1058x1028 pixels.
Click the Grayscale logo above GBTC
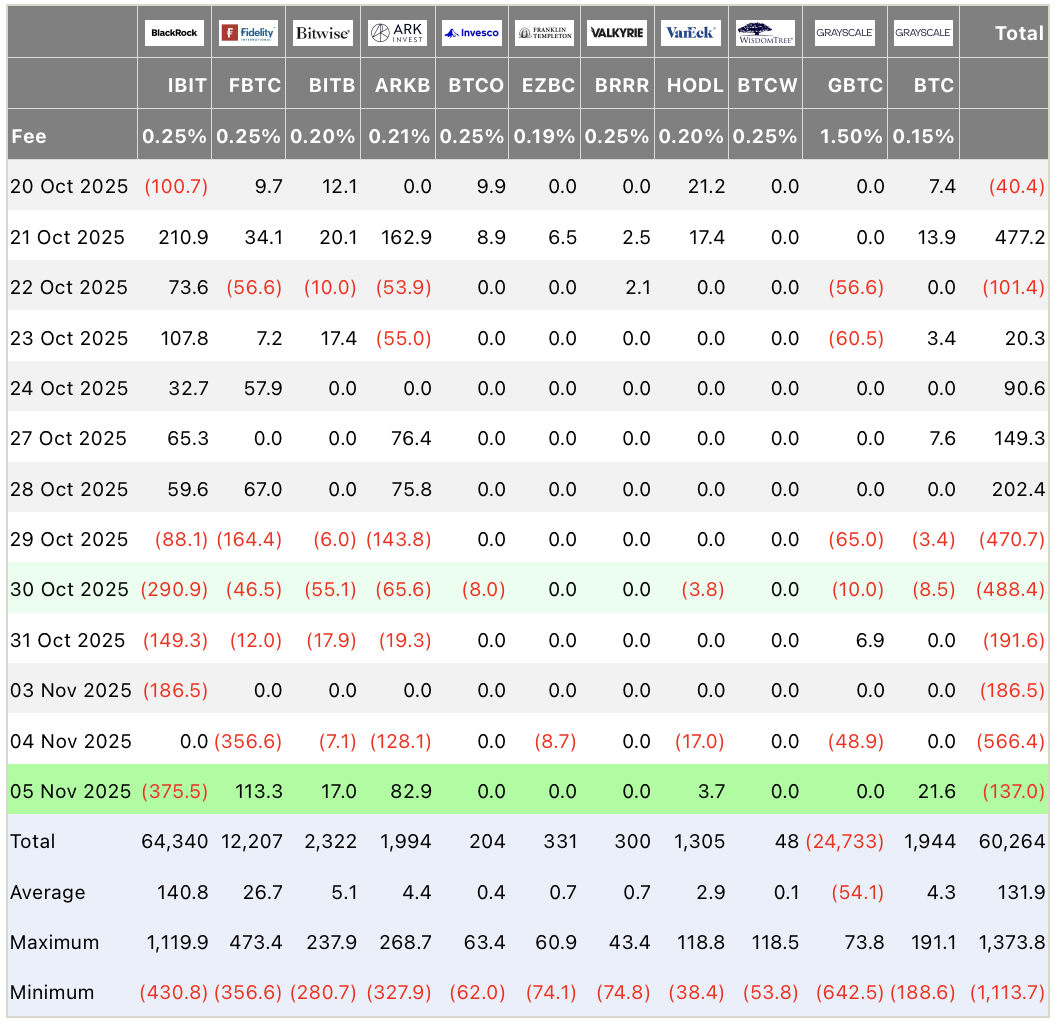844,33
